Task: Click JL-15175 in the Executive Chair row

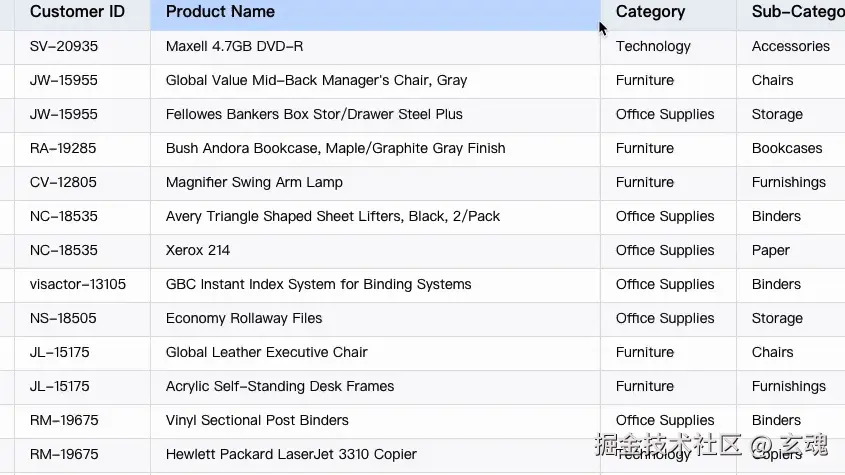Action: coord(82,353)
